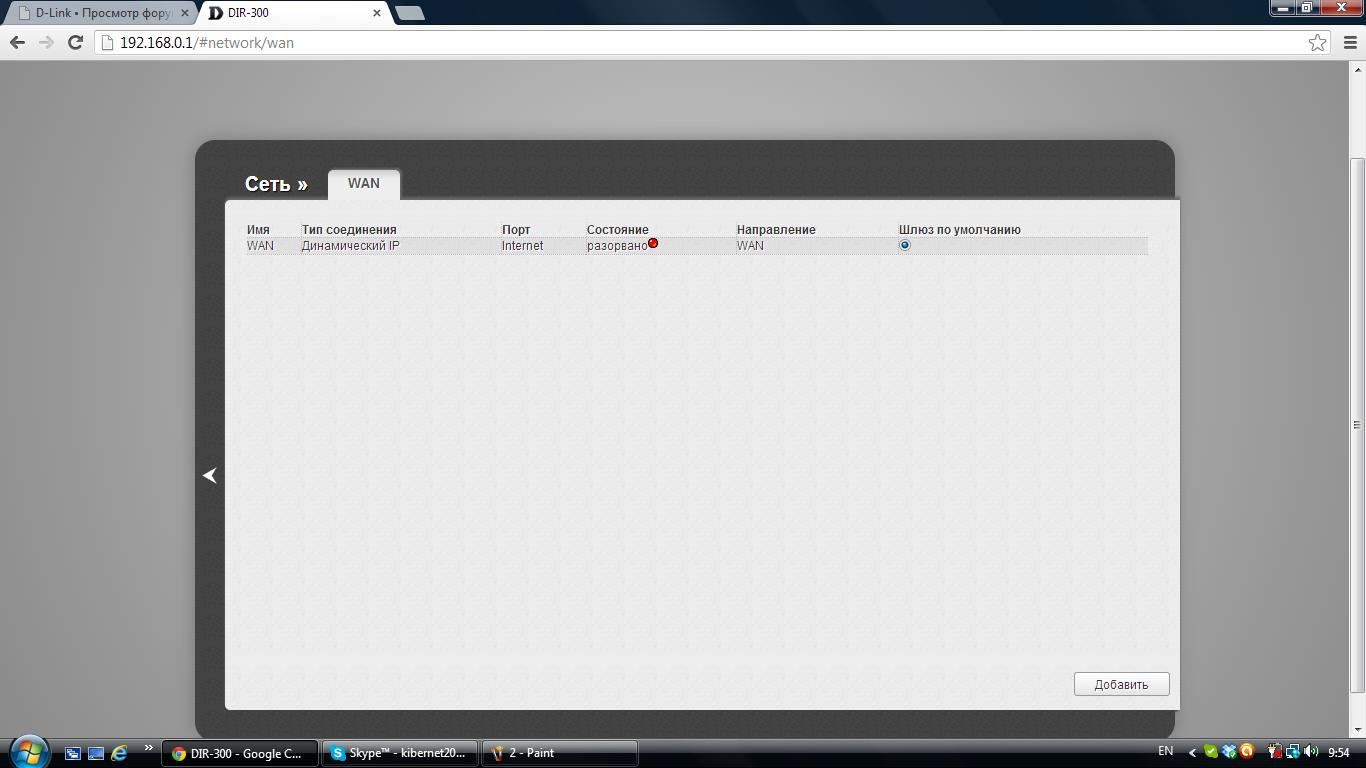
Task: Click the 9:54 system clock
Action: (1338, 752)
